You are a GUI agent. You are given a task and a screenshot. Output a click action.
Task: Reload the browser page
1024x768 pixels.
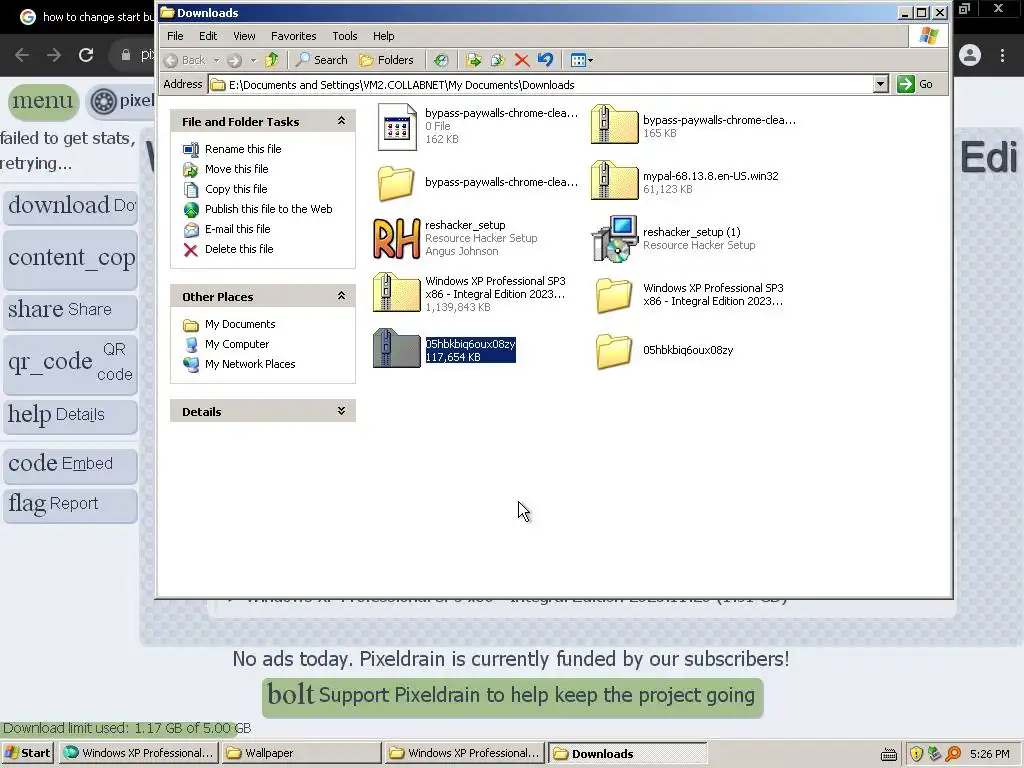click(x=86, y=55)
